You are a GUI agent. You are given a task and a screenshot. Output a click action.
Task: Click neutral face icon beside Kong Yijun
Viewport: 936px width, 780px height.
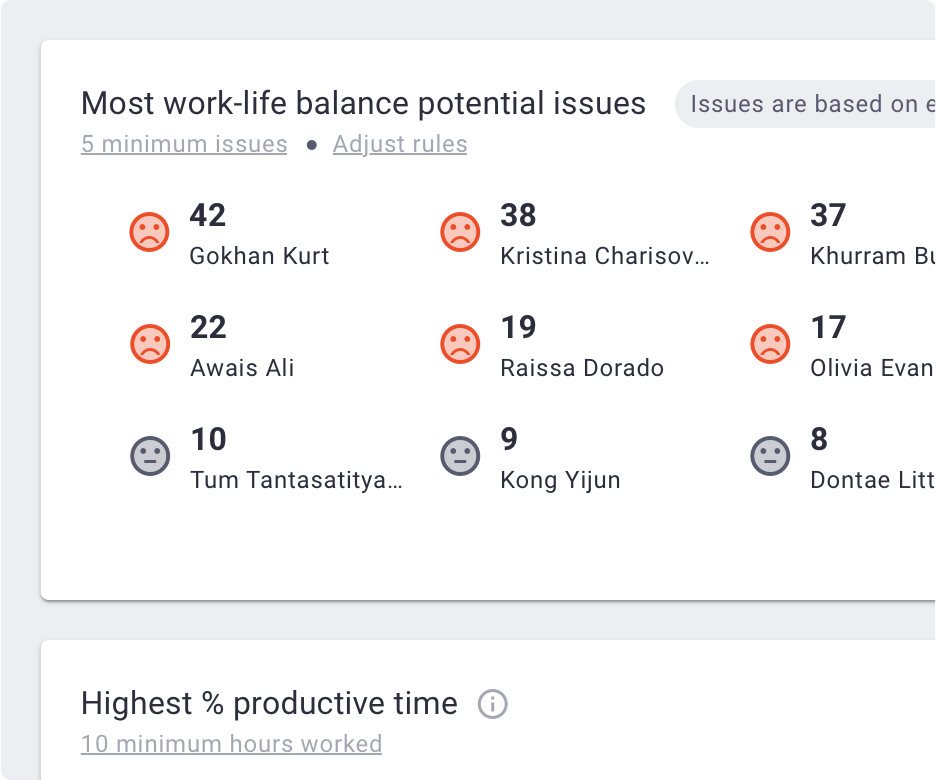pyautogui.click(x=459, y=456)
